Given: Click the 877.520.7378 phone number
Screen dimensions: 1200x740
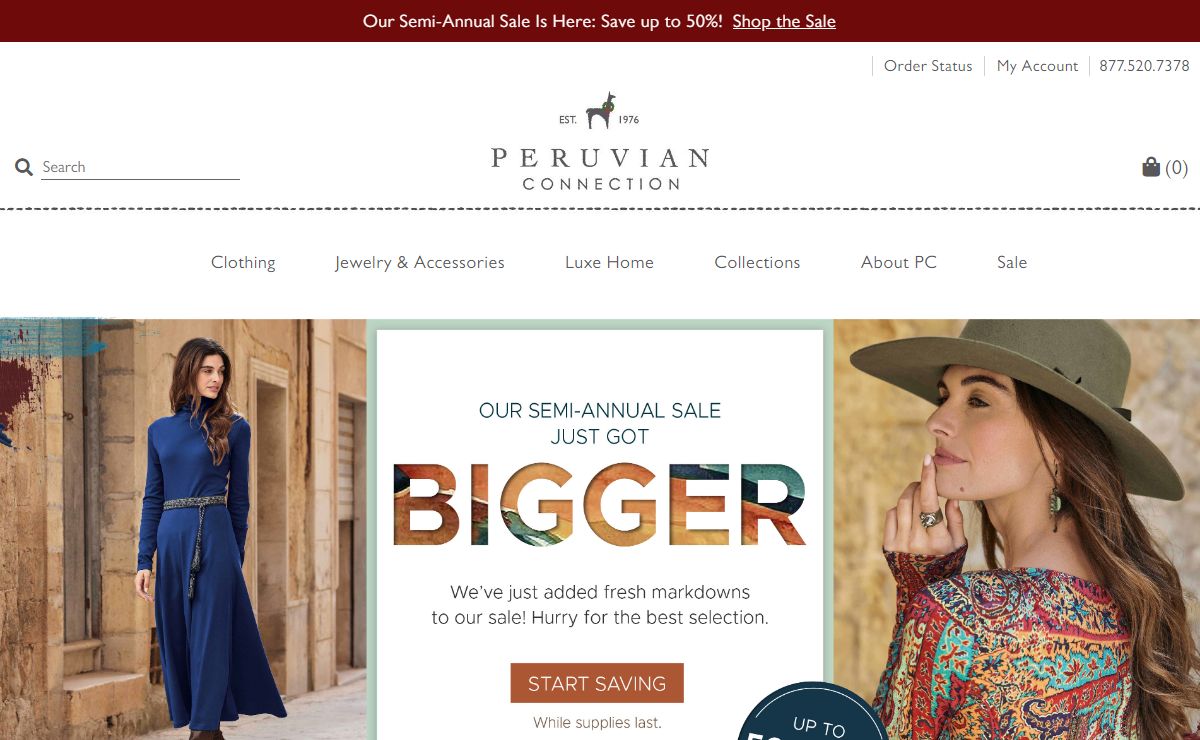Looking at the screenshot, I should [1144, 66].
